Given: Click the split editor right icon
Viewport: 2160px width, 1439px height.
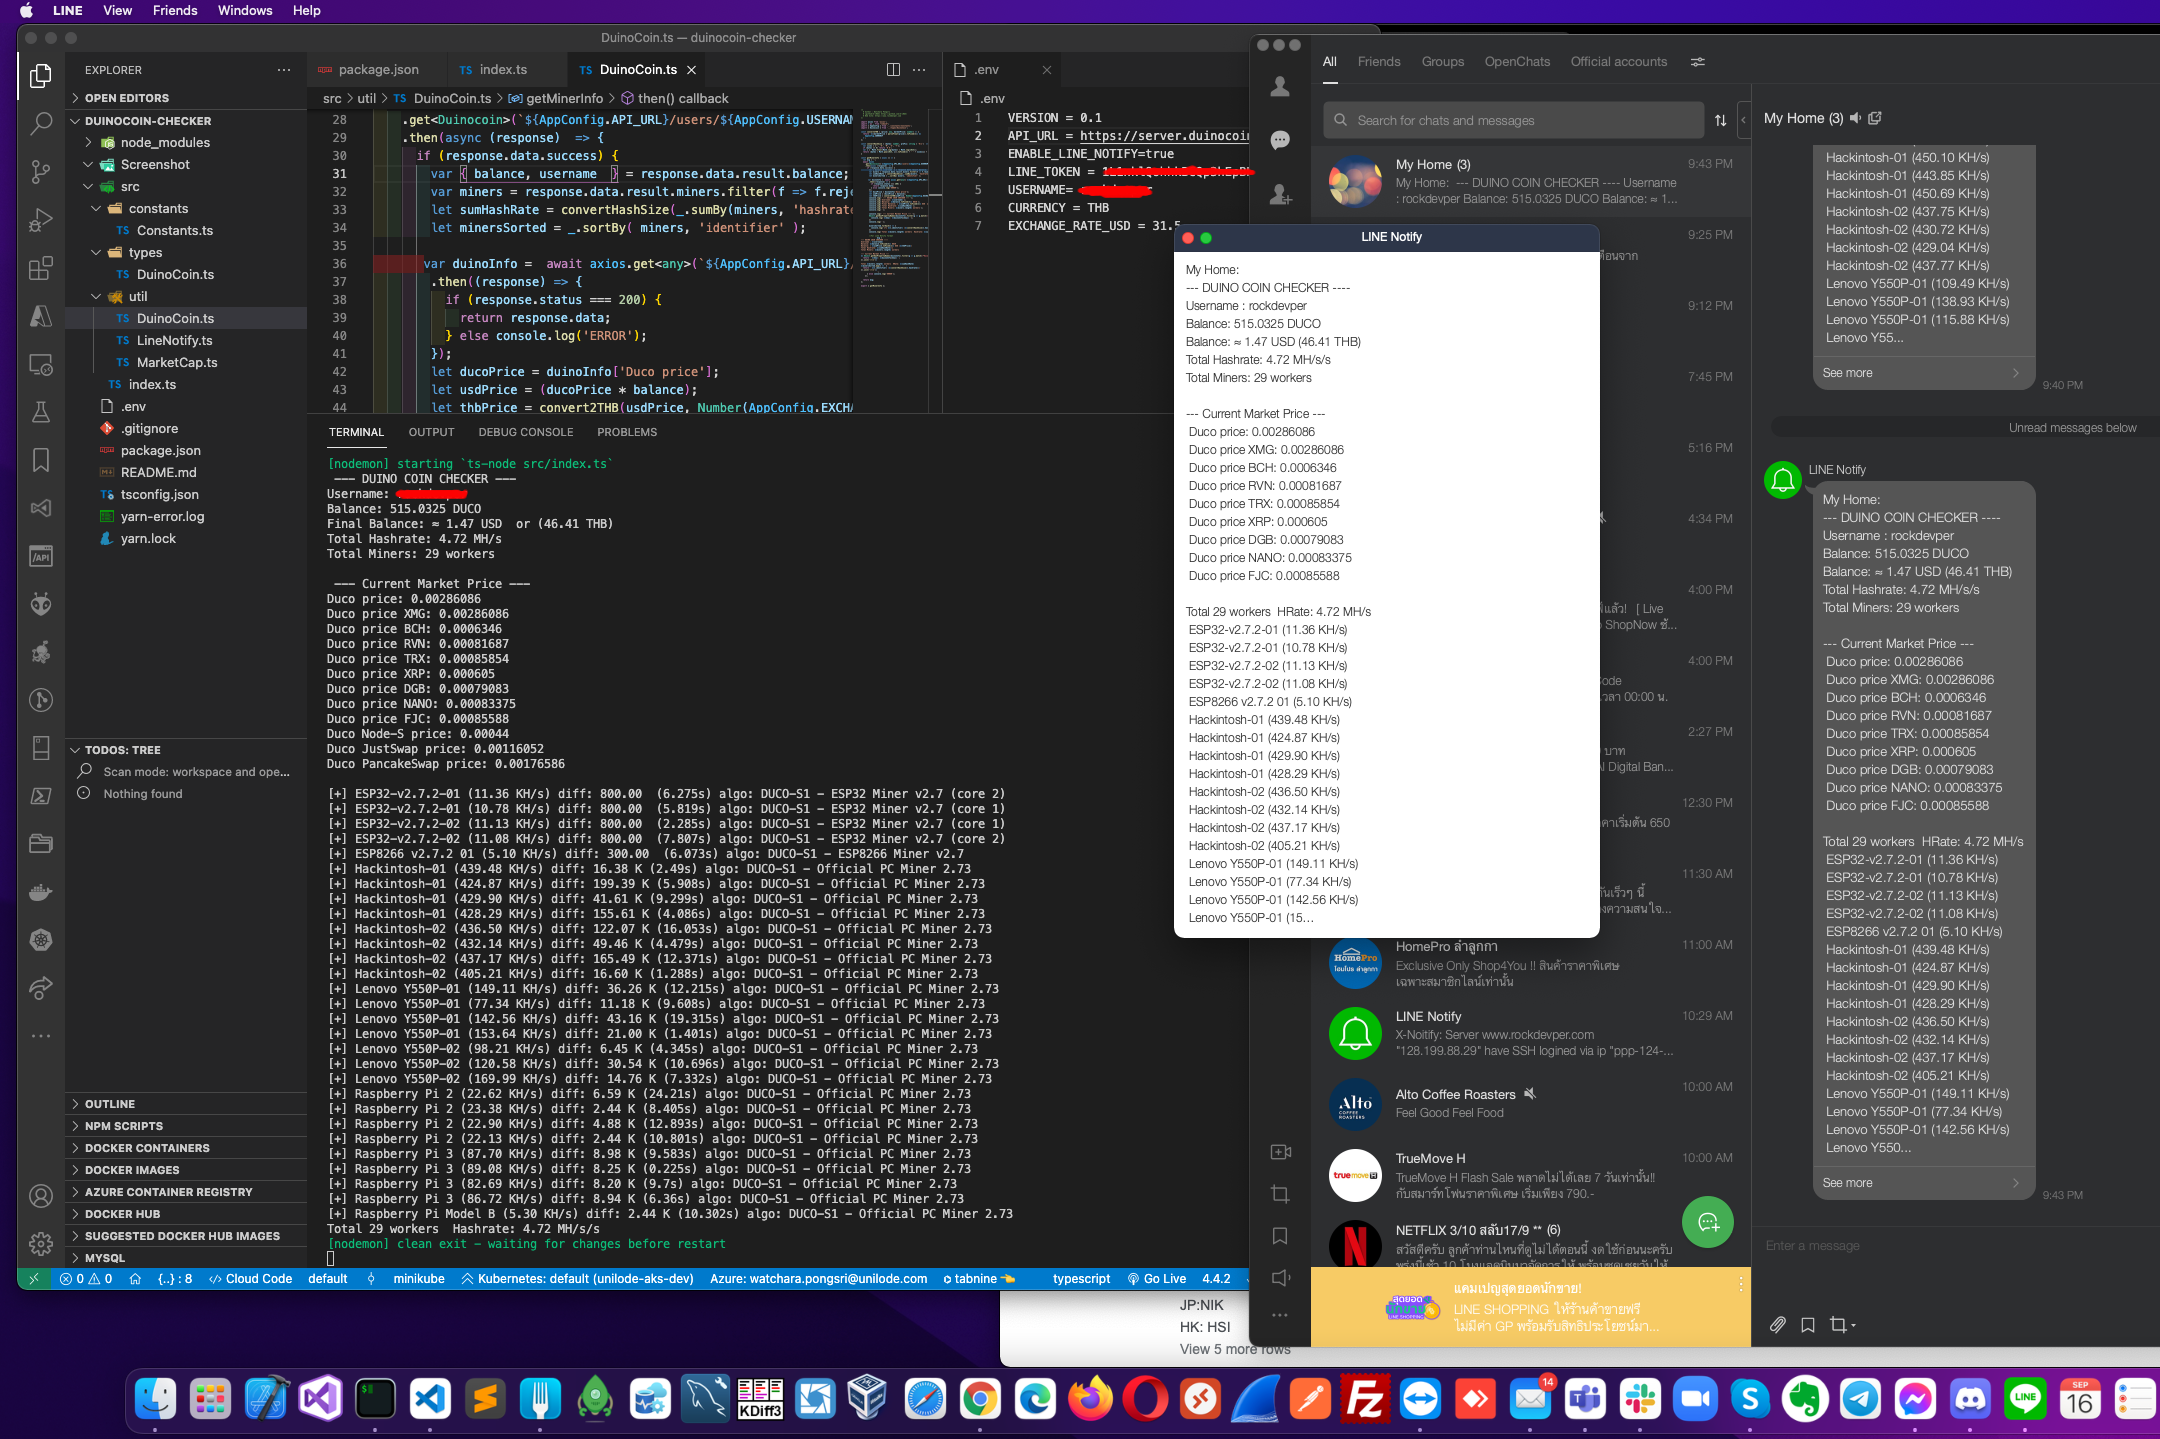Looking at the screenshot, I should pos(893,69).
